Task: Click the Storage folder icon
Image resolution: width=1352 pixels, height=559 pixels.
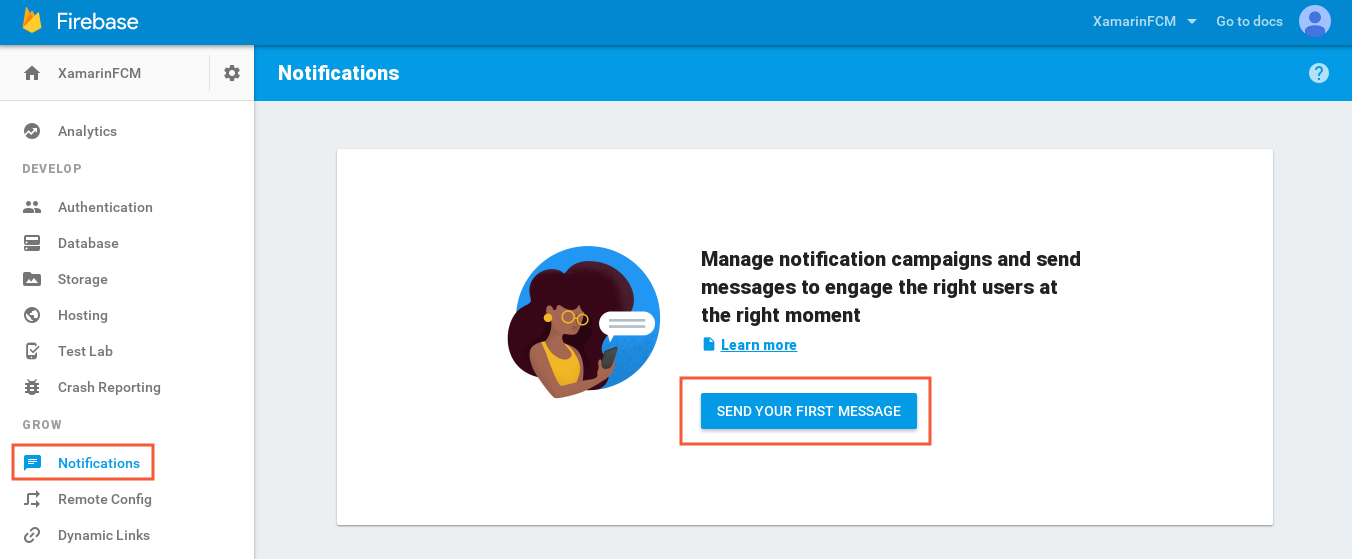Action: 32,279
